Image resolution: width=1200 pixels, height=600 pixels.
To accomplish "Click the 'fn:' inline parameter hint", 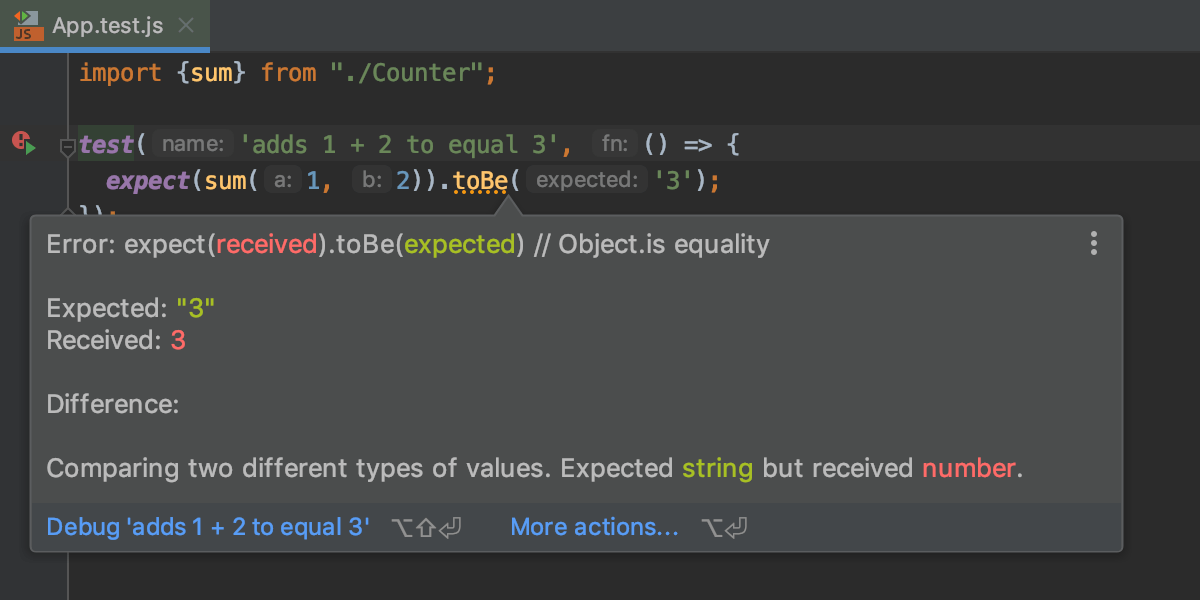I will pyautogui.click(x=613, y=143).
